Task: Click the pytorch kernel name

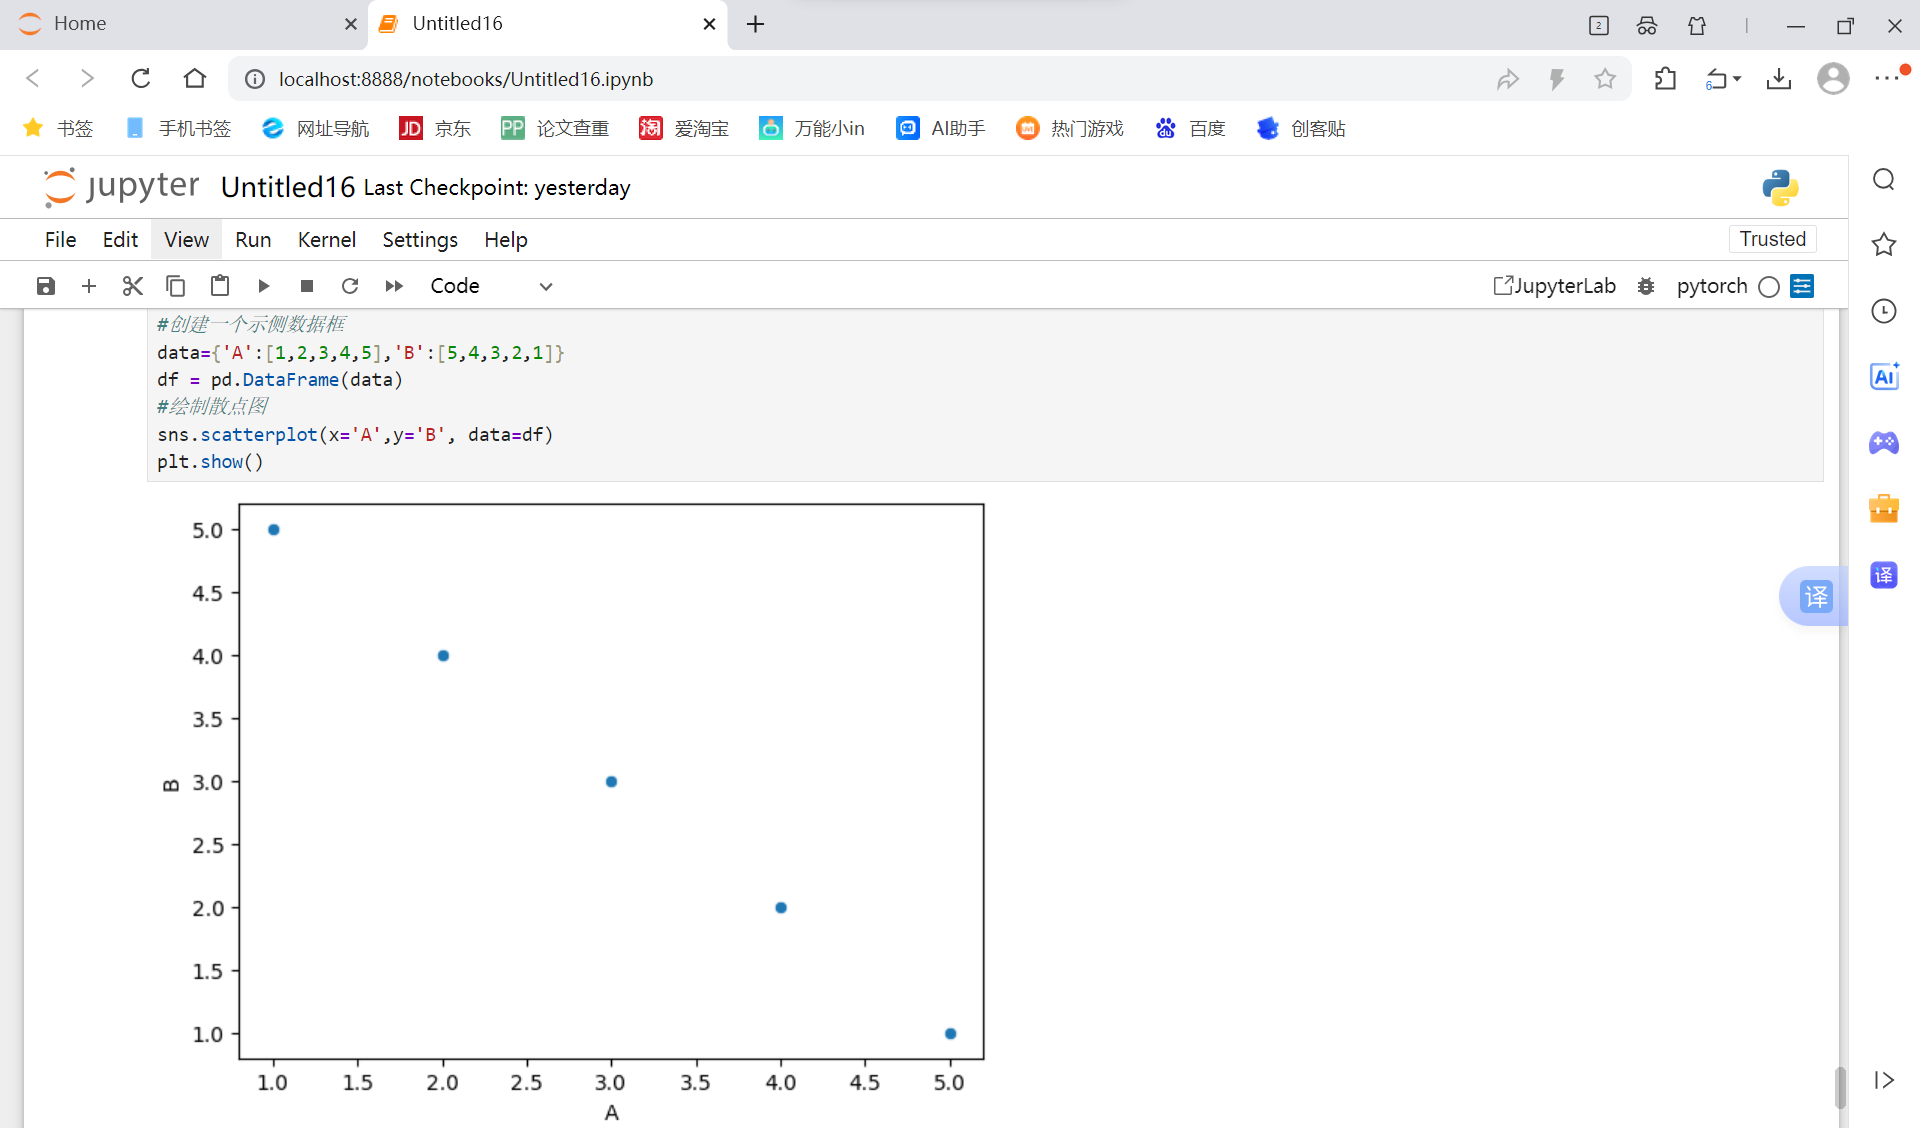Action: [x=1711, y=286]
